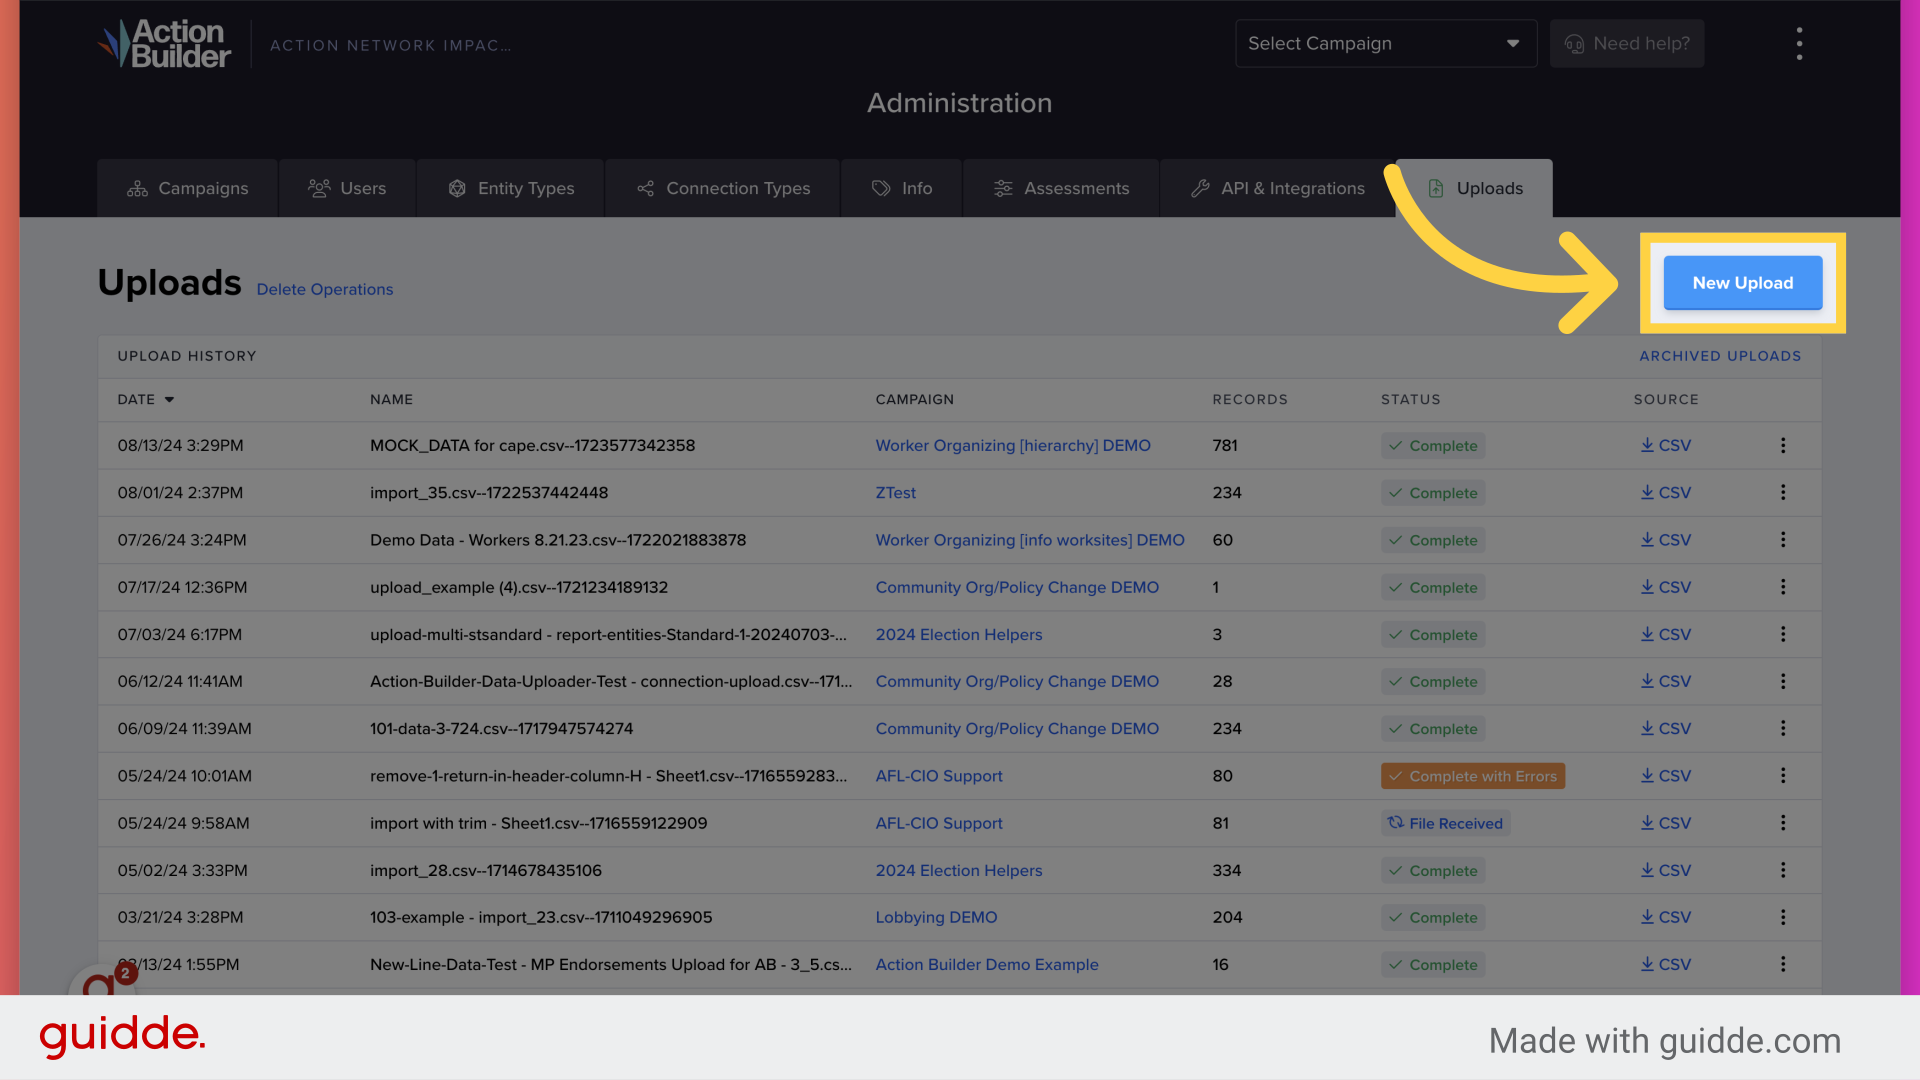
Task: Open row options for upload_example (4).csv
Action: click(x=1782, y=587)
